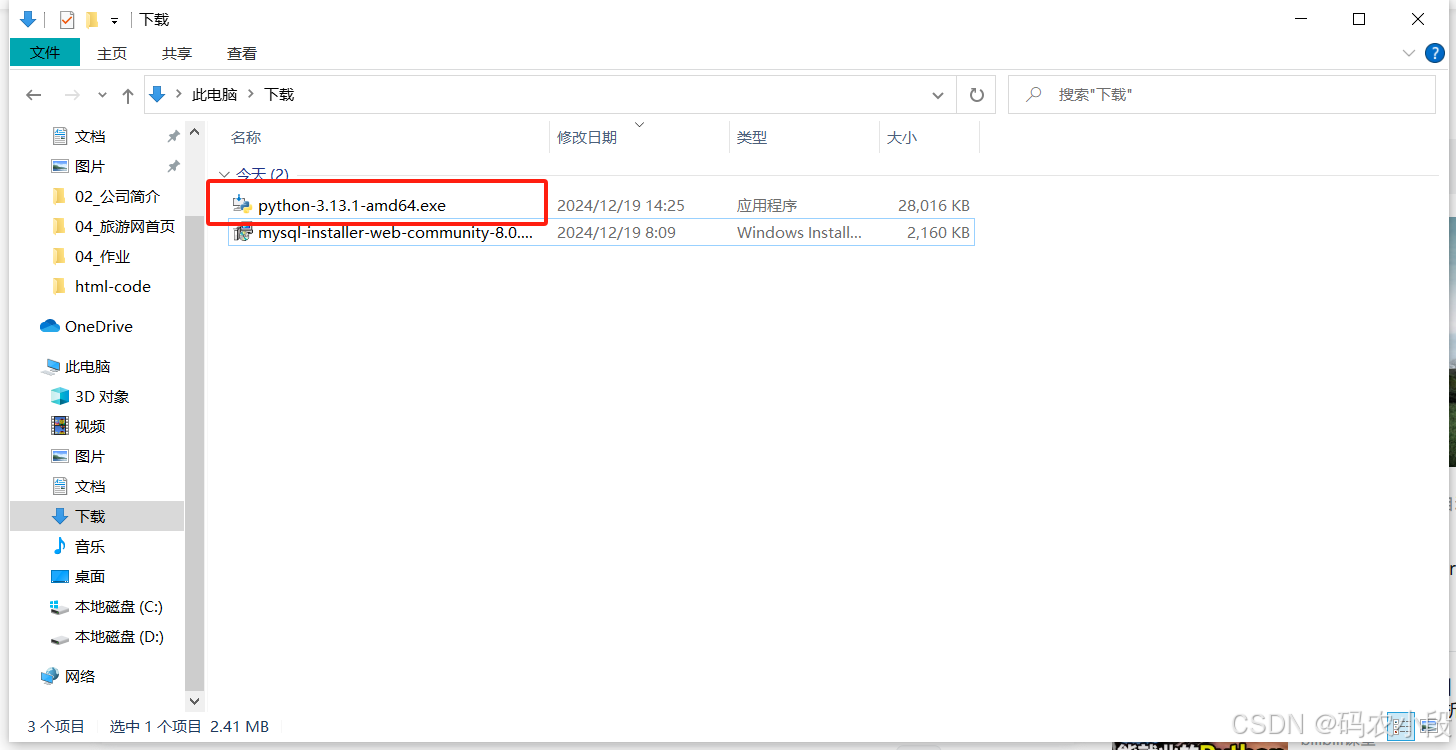This screenshot has height=750, width=1456.
Task: Switch to large icons view in status bar
Action: coord(1431,727)
